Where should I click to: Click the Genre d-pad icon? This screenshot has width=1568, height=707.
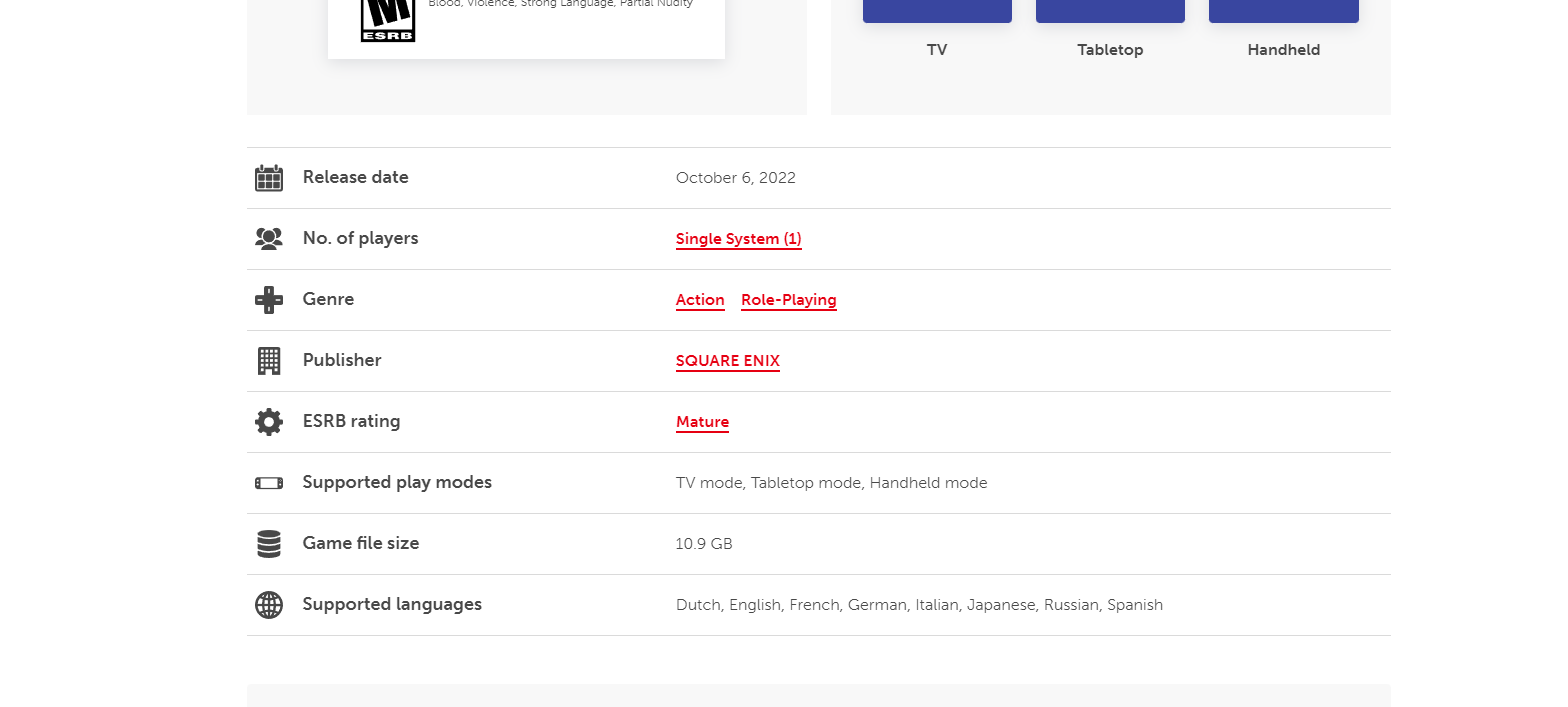269,300
